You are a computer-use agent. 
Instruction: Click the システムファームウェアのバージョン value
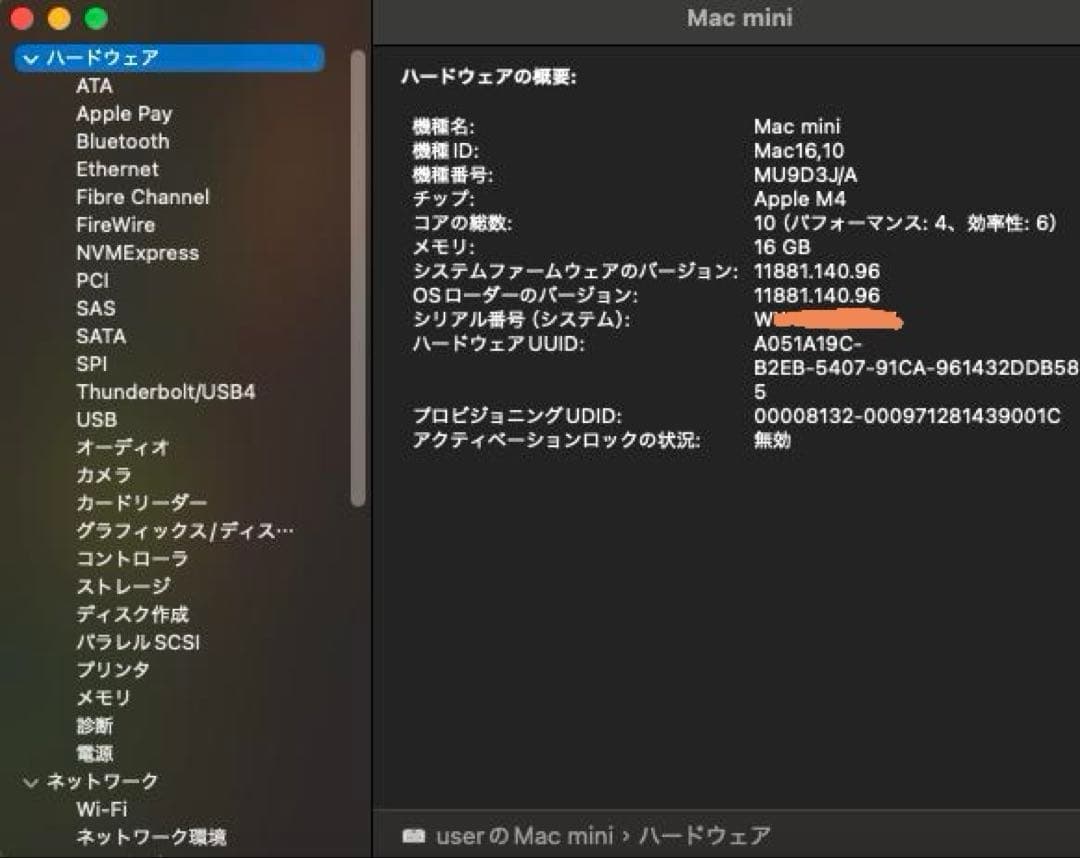pyautogui.click(x=817, y=271)
